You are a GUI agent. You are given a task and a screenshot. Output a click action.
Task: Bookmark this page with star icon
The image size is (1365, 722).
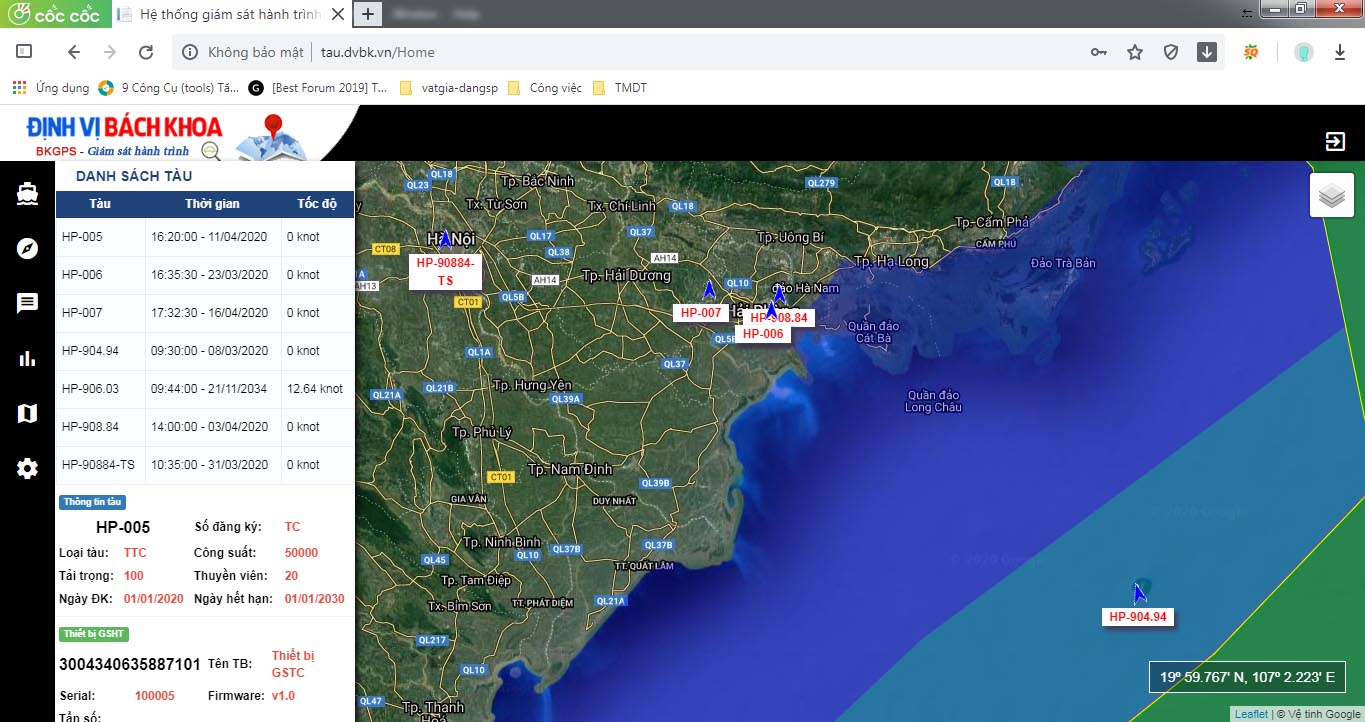click(1135, 52)
